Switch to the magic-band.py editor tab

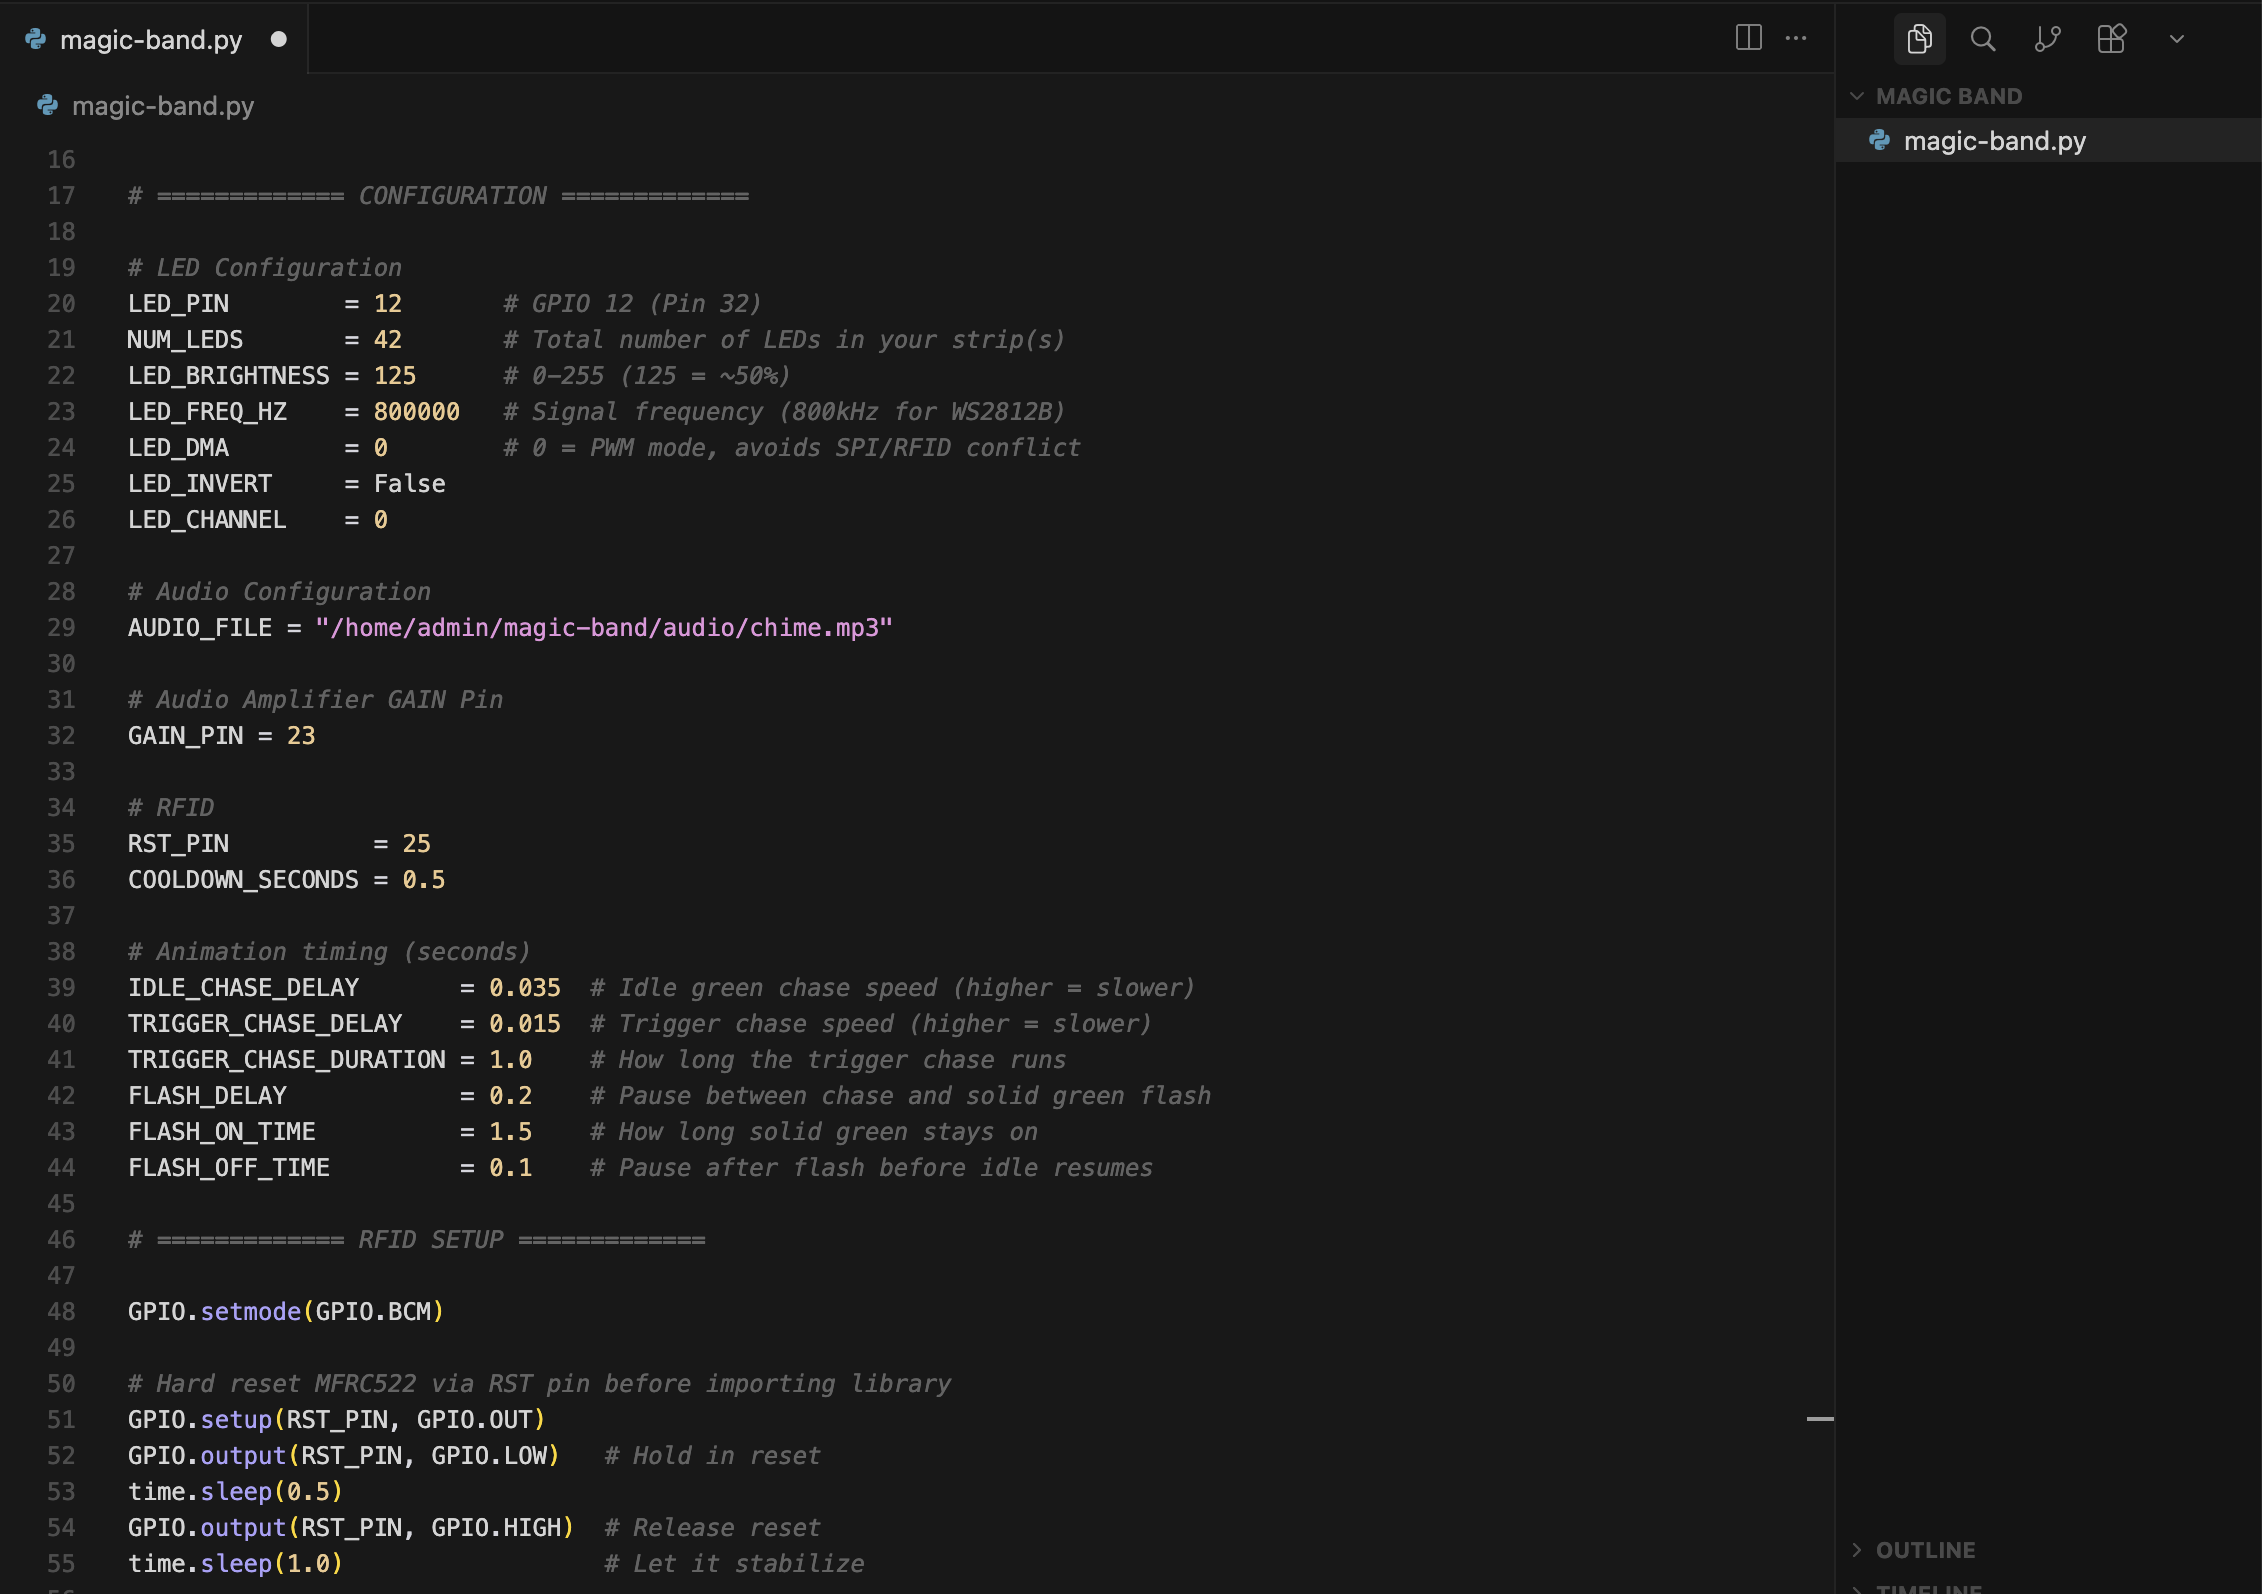click(150, 39)
